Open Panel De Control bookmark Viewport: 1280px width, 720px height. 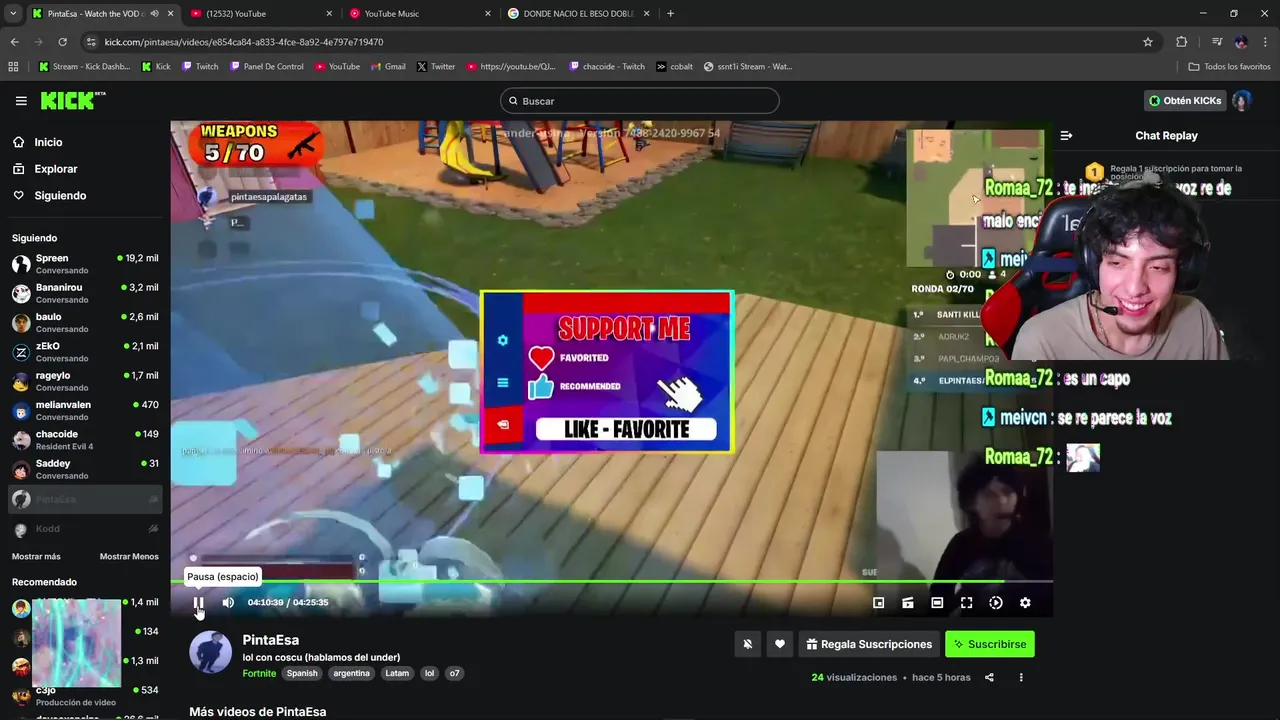(x=266, y=67)
